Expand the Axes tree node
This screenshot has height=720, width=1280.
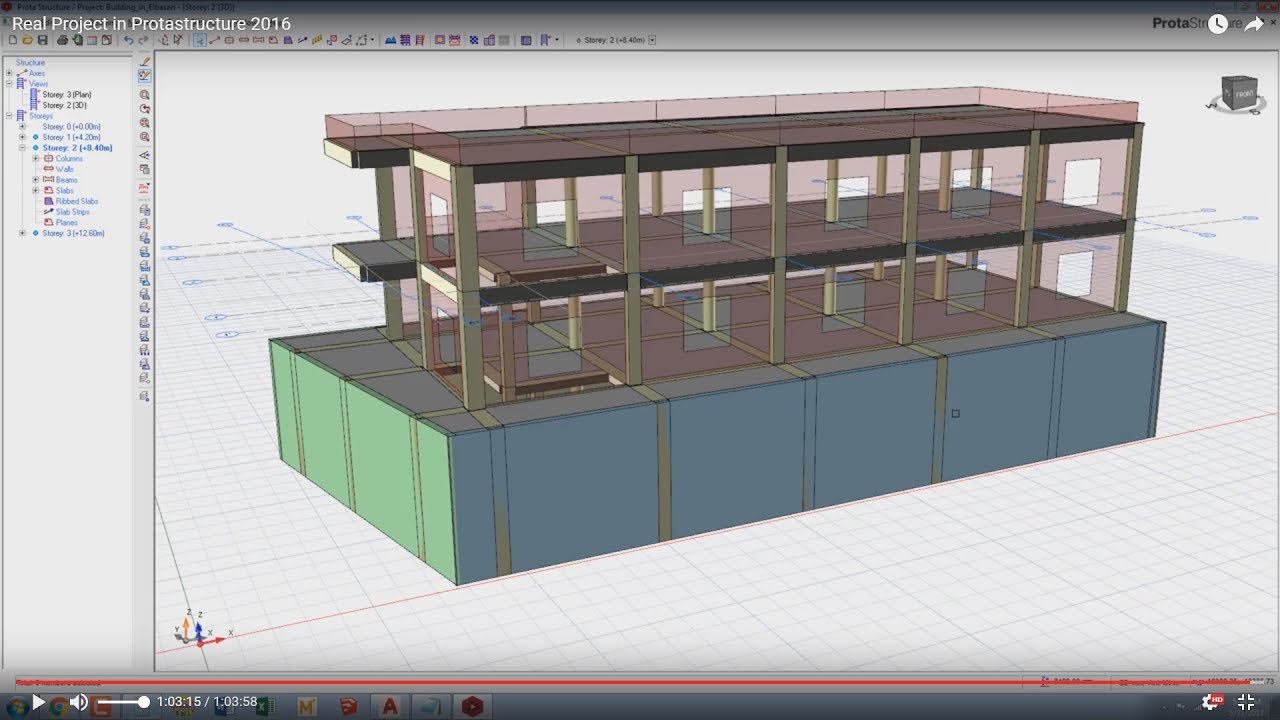coord(9,73)
